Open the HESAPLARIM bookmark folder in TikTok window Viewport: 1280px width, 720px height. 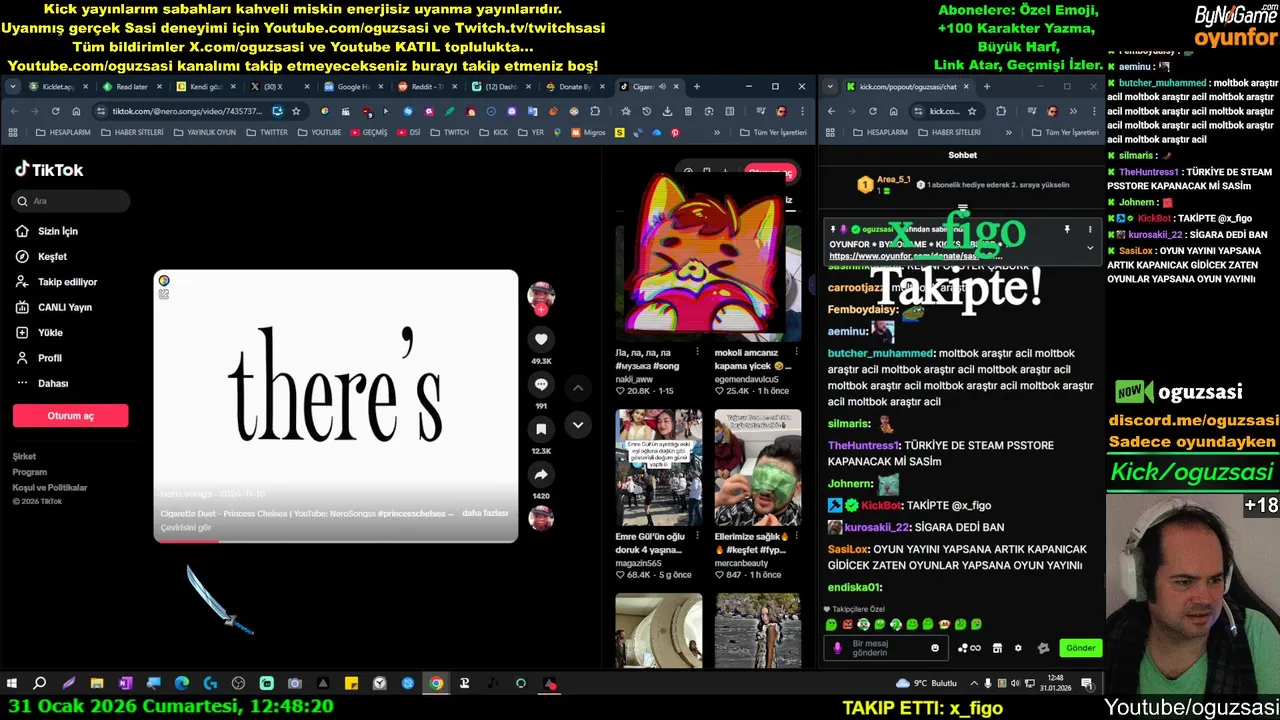[x=64, y=132]
